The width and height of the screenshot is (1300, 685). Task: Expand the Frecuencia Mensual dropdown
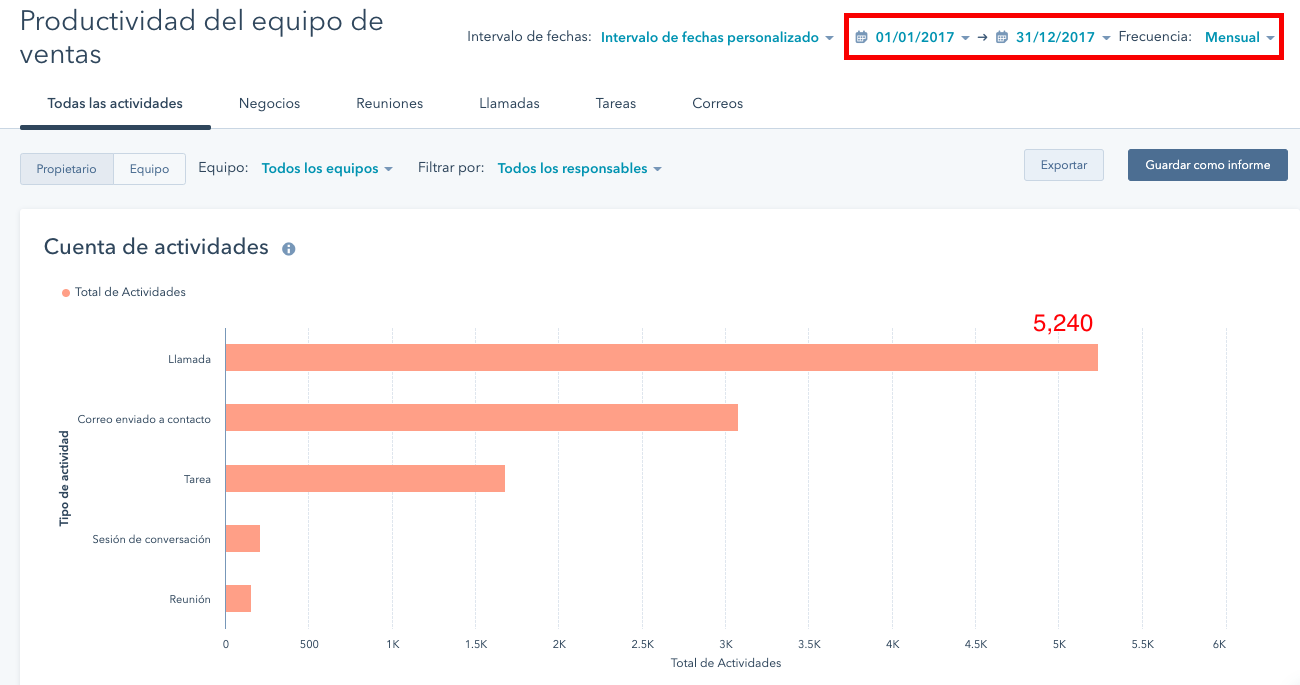point(1239,38)
